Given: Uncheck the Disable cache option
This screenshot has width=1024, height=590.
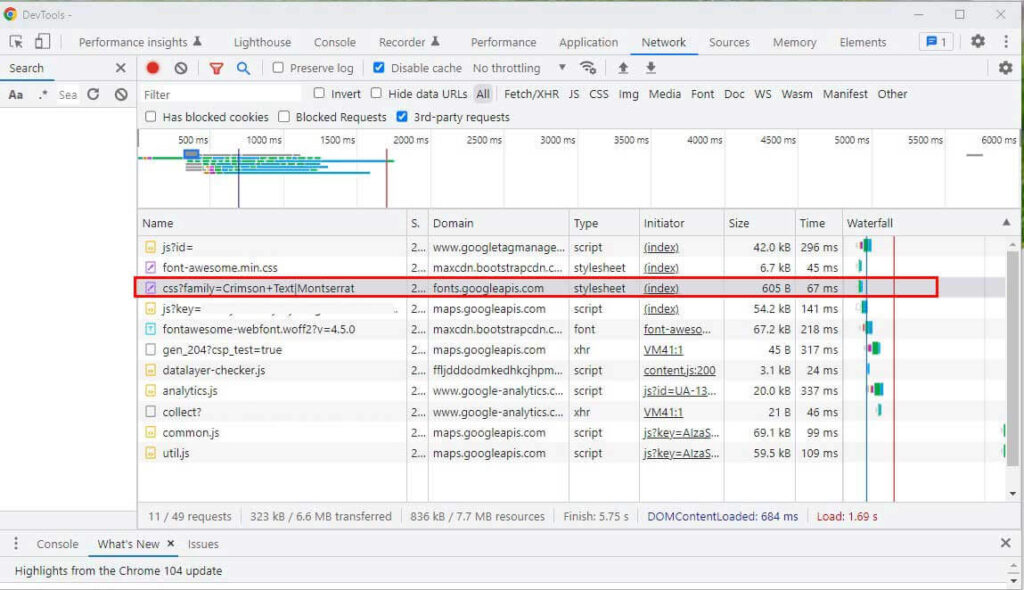Looking at the screenshot, I should pos(379,68).
